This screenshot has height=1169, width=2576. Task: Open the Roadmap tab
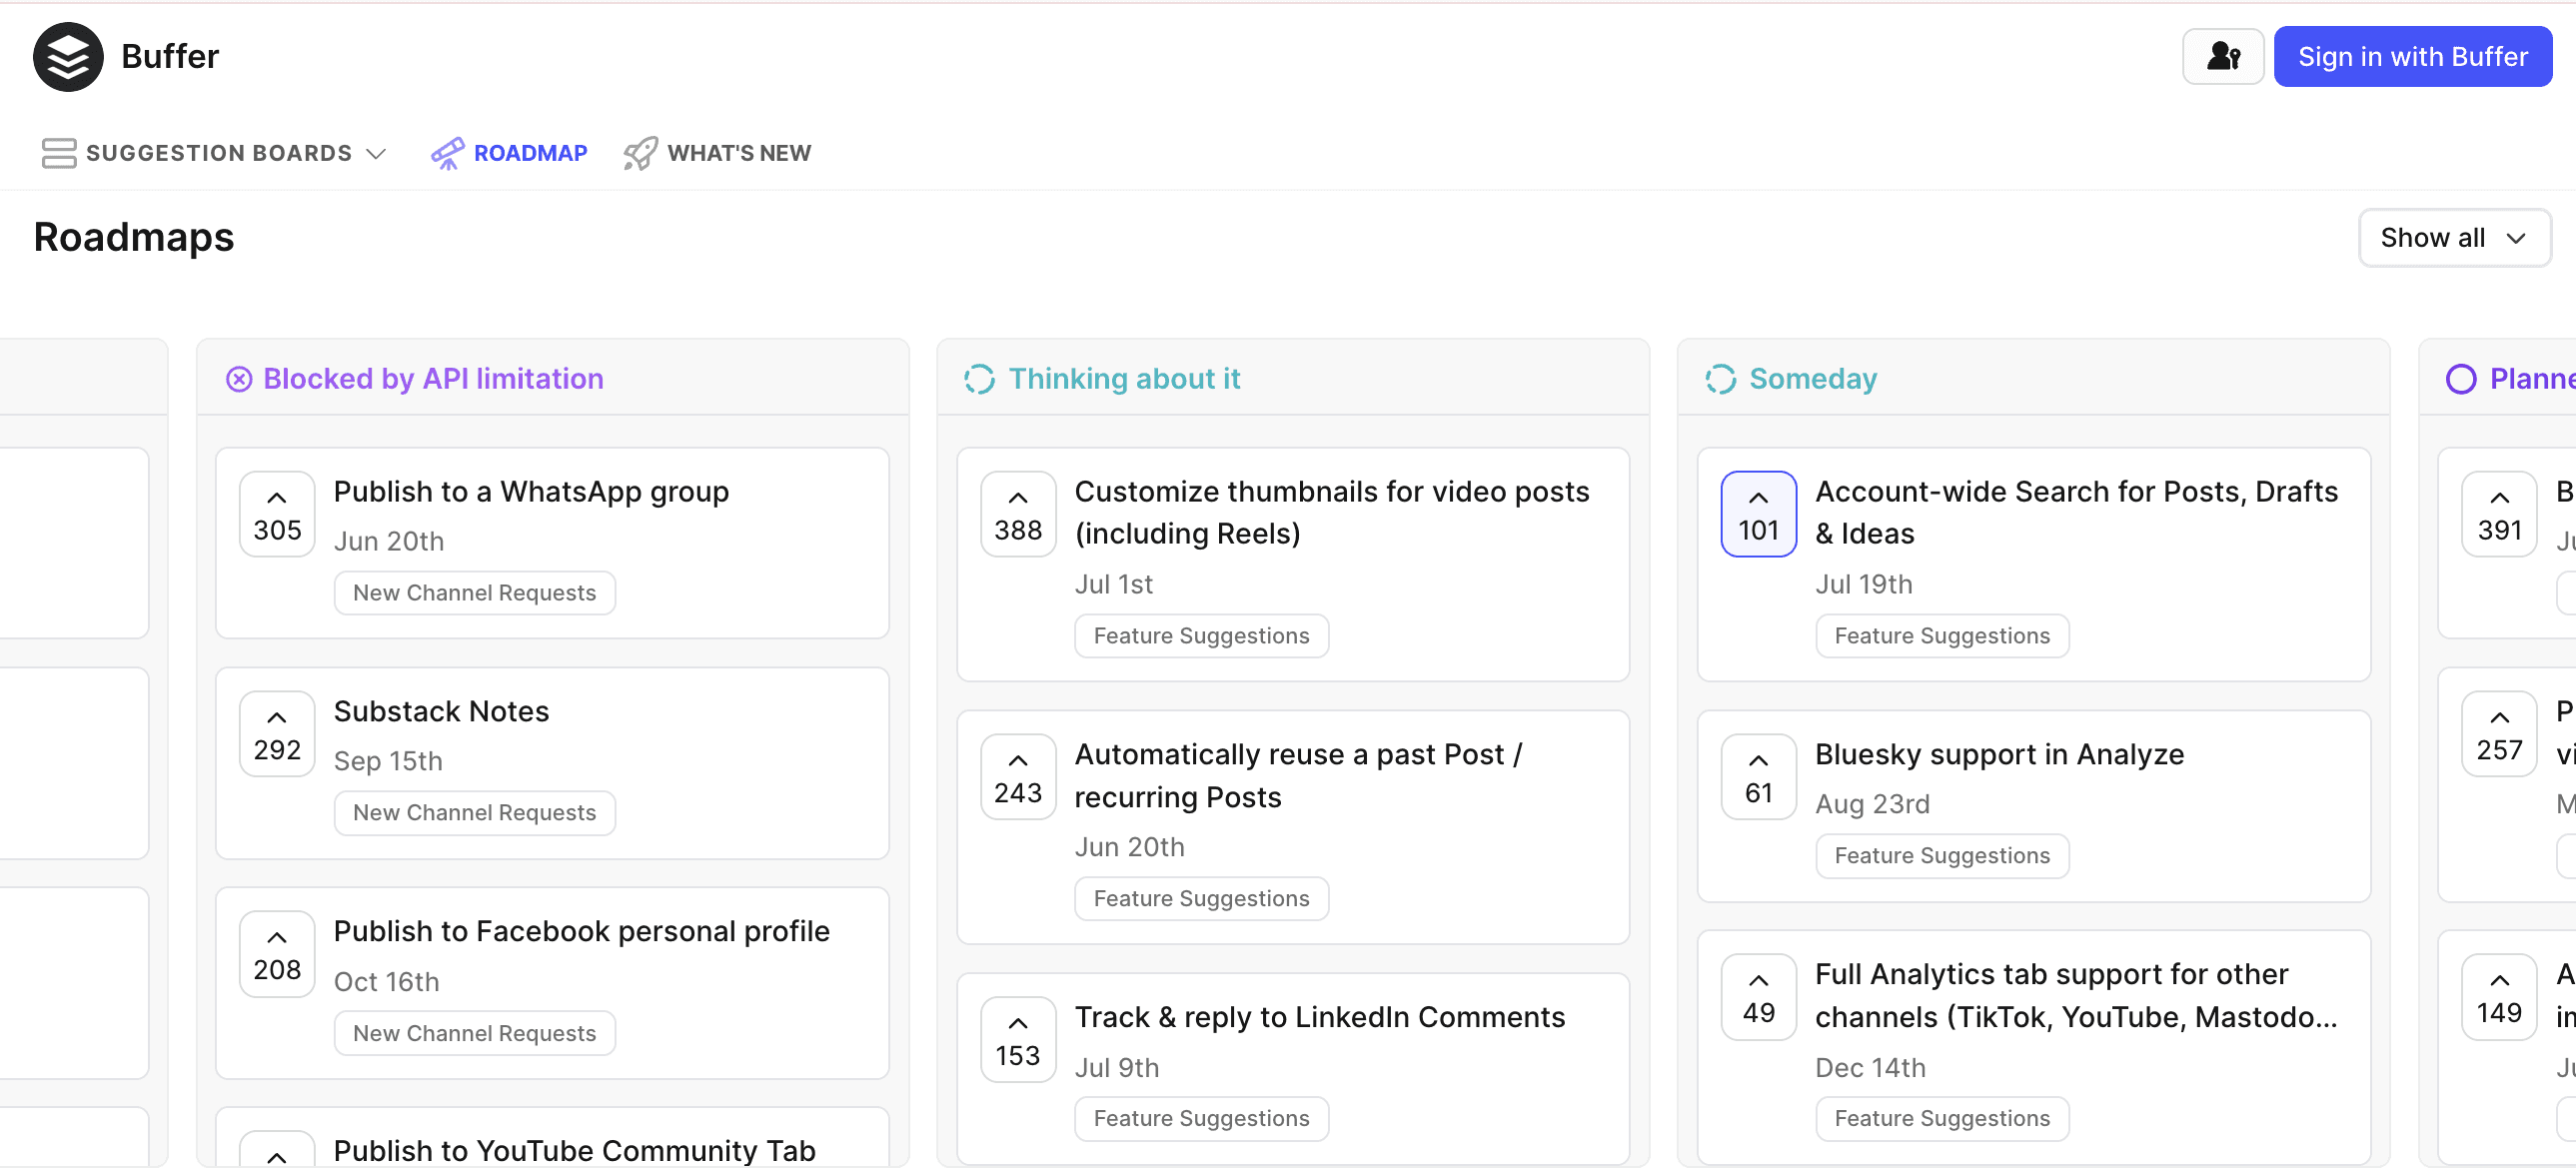tap(509, 153)
